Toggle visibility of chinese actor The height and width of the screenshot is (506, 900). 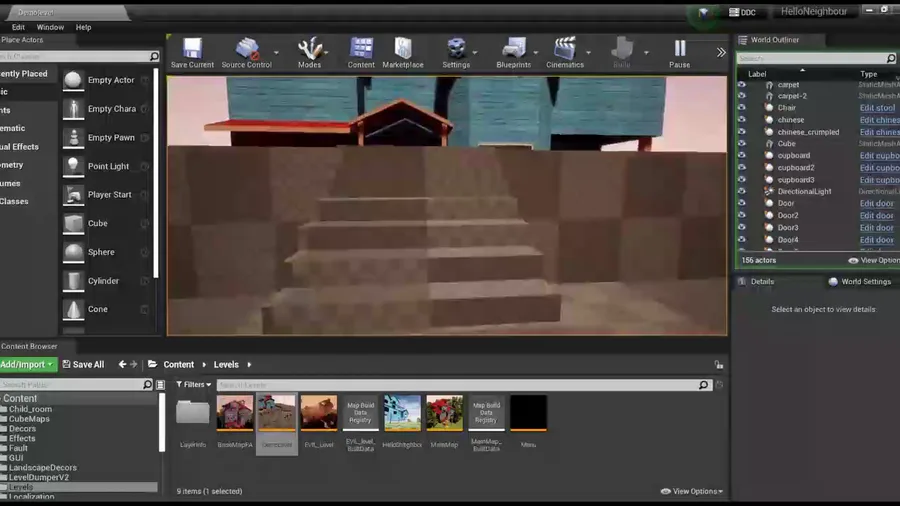(742, 120)
